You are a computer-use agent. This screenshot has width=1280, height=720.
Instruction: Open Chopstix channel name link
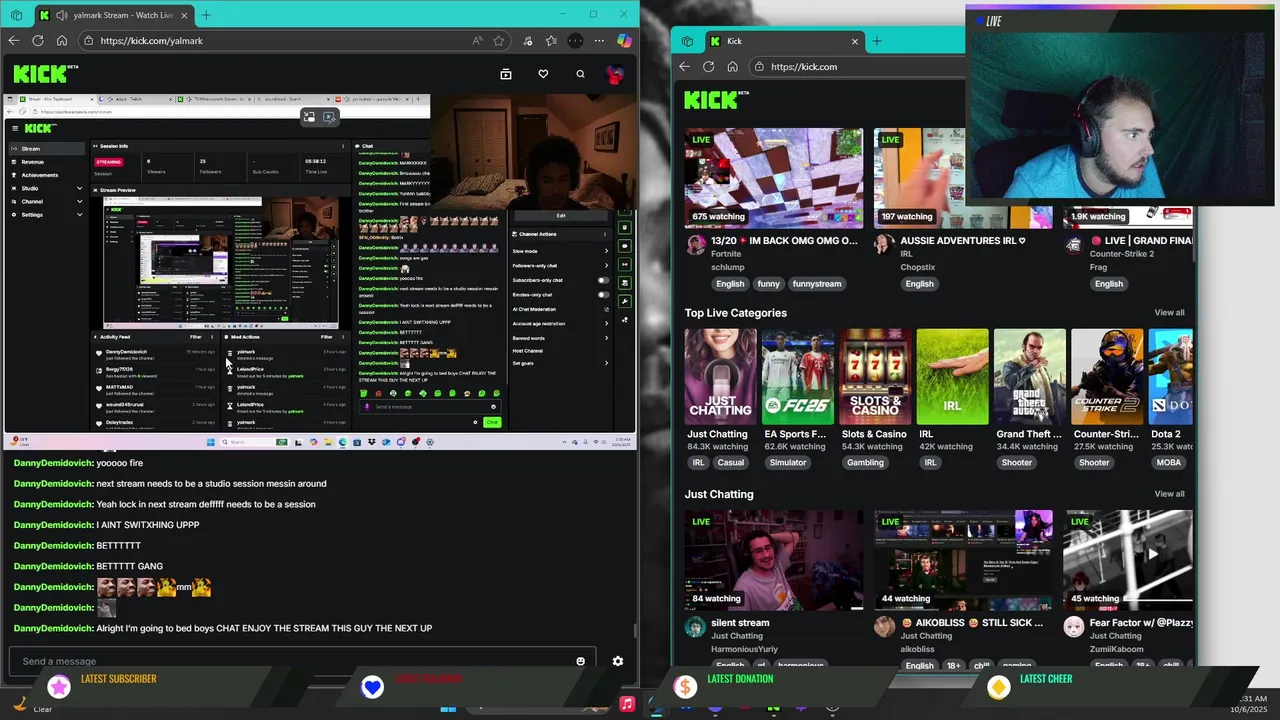(918, 267)
